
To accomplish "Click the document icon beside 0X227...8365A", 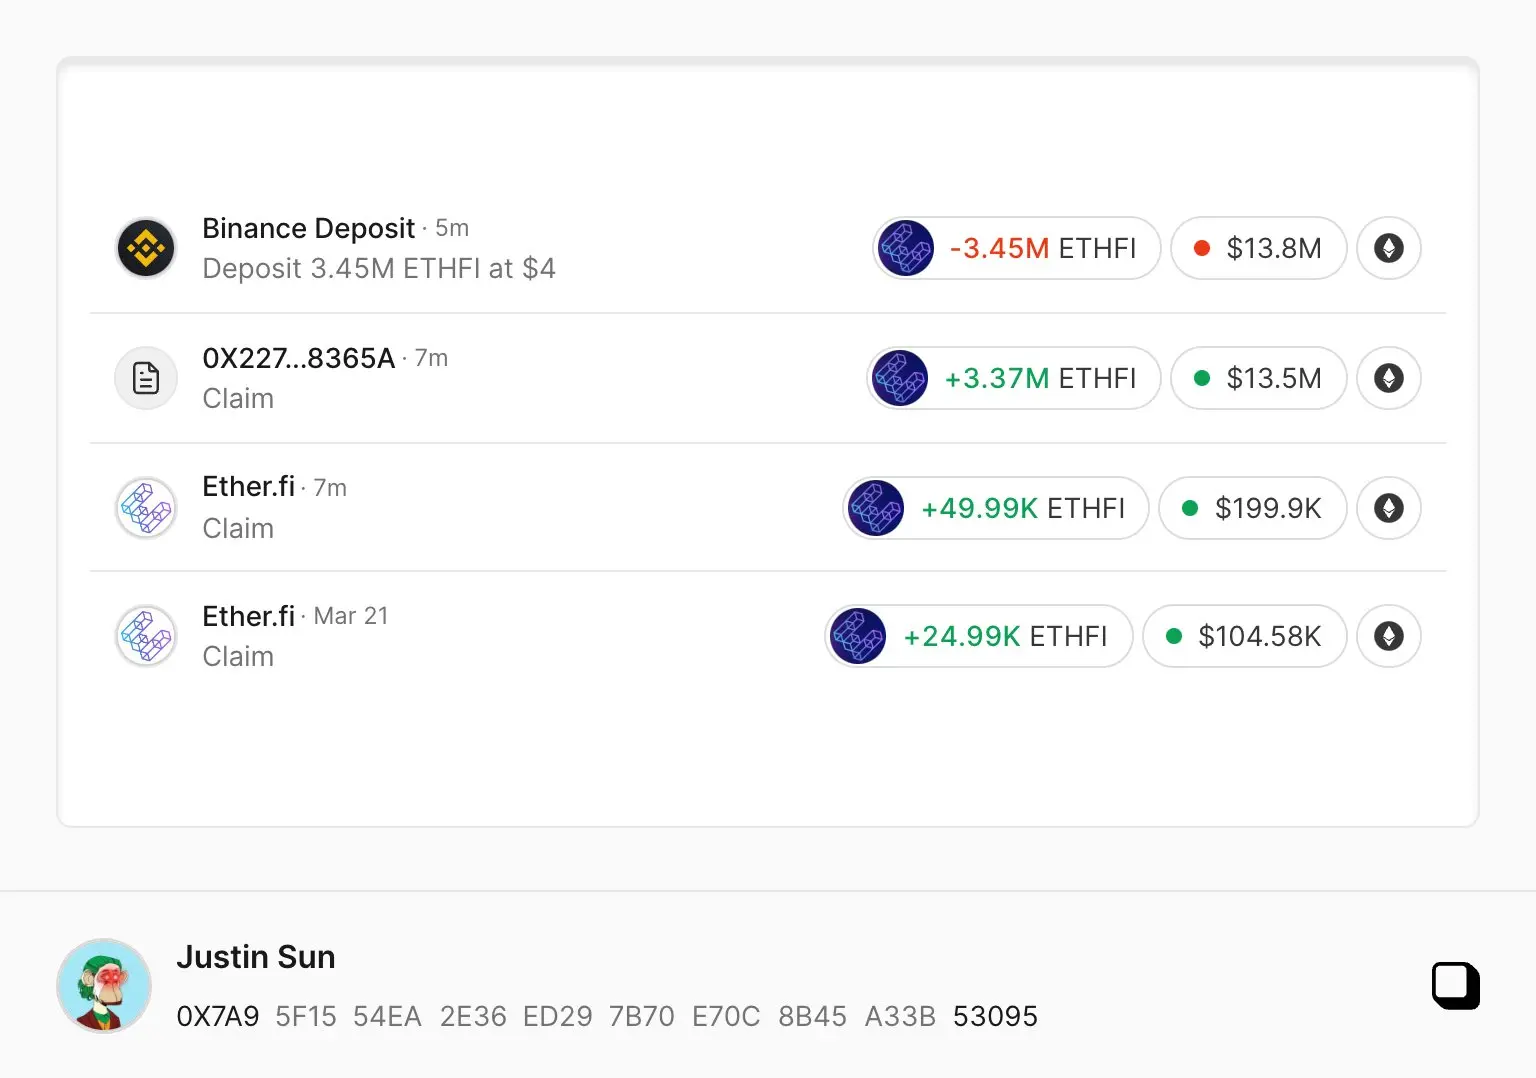I will pos(146,378).
